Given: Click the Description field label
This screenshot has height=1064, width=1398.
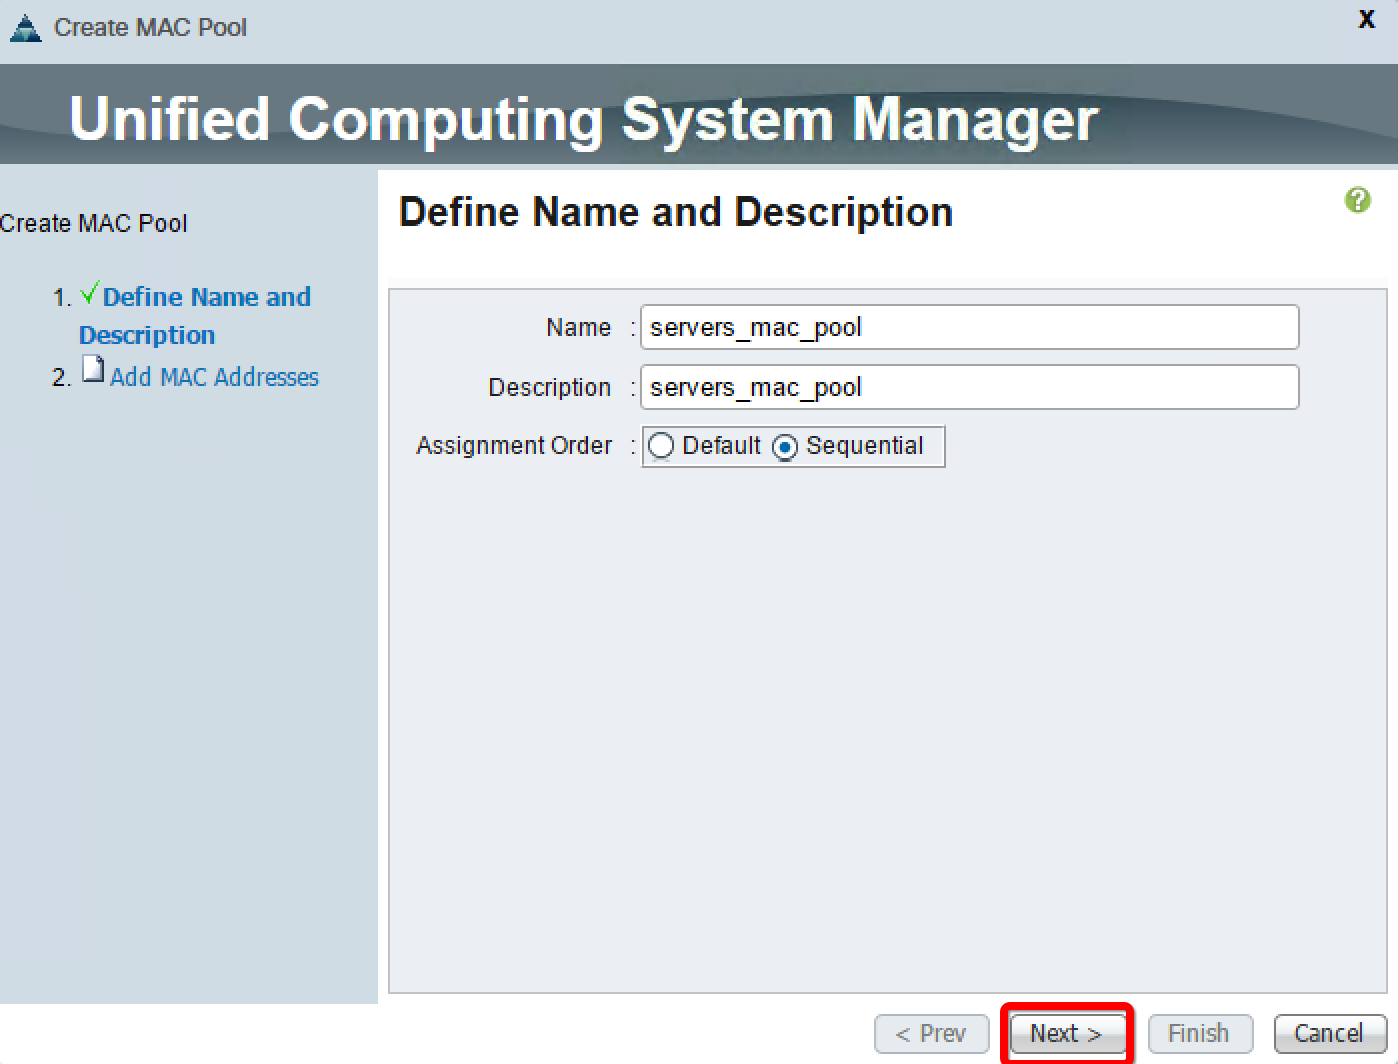Looking at the screenshot, I should [549, 388].
